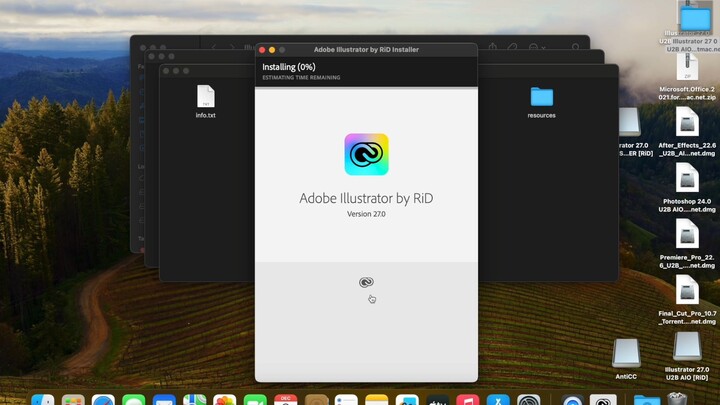Select Photoshop 24.0 U2B AIO dmg on desktop
Image resolution: width=720 pixels, height=405 pixels.
click(687, 188)
